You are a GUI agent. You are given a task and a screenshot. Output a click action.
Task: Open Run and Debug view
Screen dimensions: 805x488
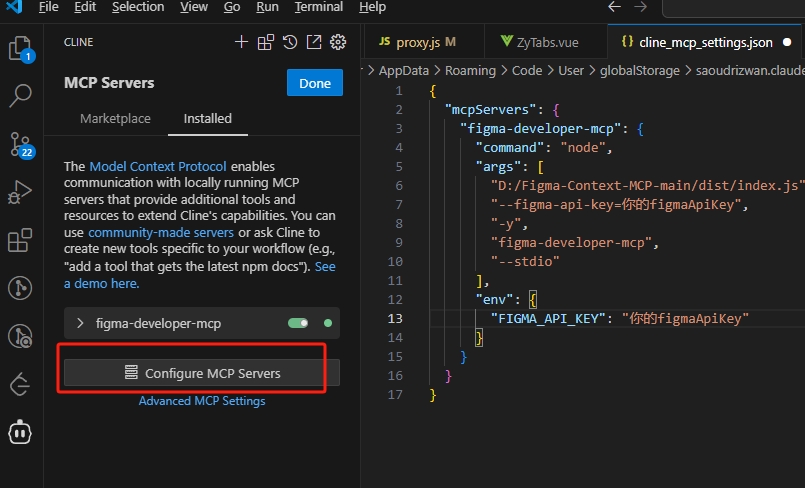[x=21, y=192]
